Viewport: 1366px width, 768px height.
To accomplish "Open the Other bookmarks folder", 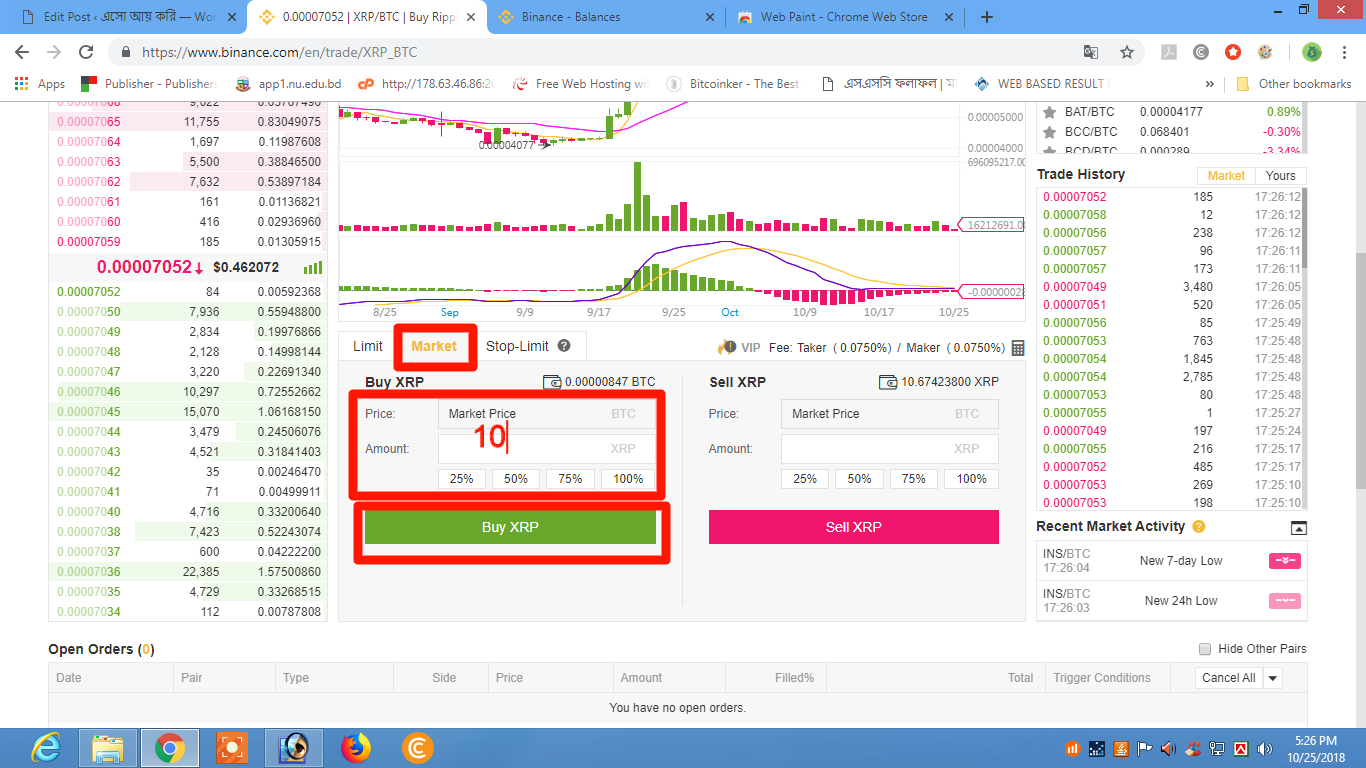I will coord(1293,84).
